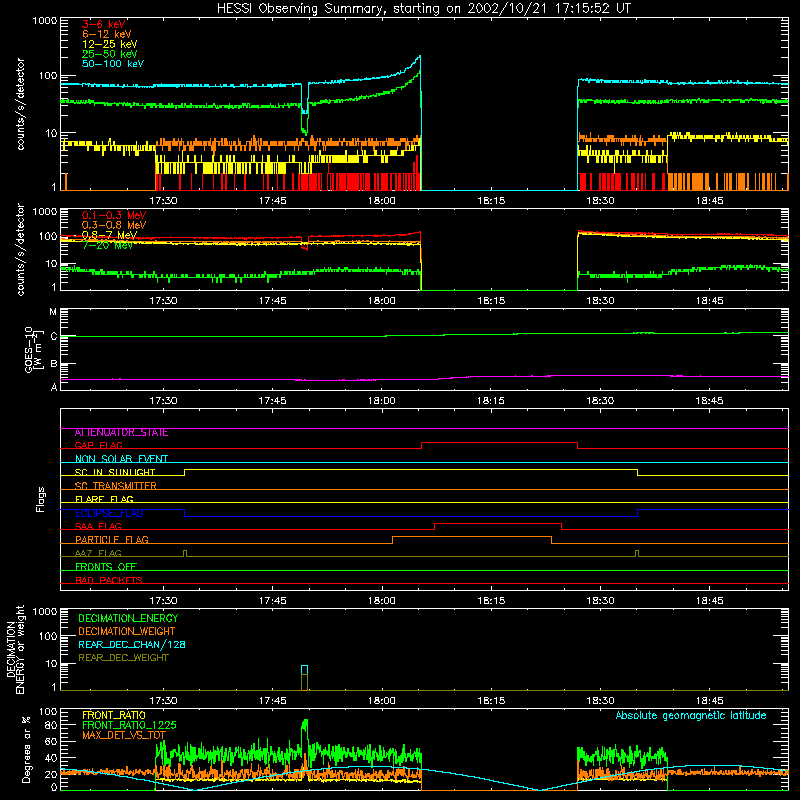Click the green 25-50 keV legend label
The image size is (800, 800).
(110, 54)
